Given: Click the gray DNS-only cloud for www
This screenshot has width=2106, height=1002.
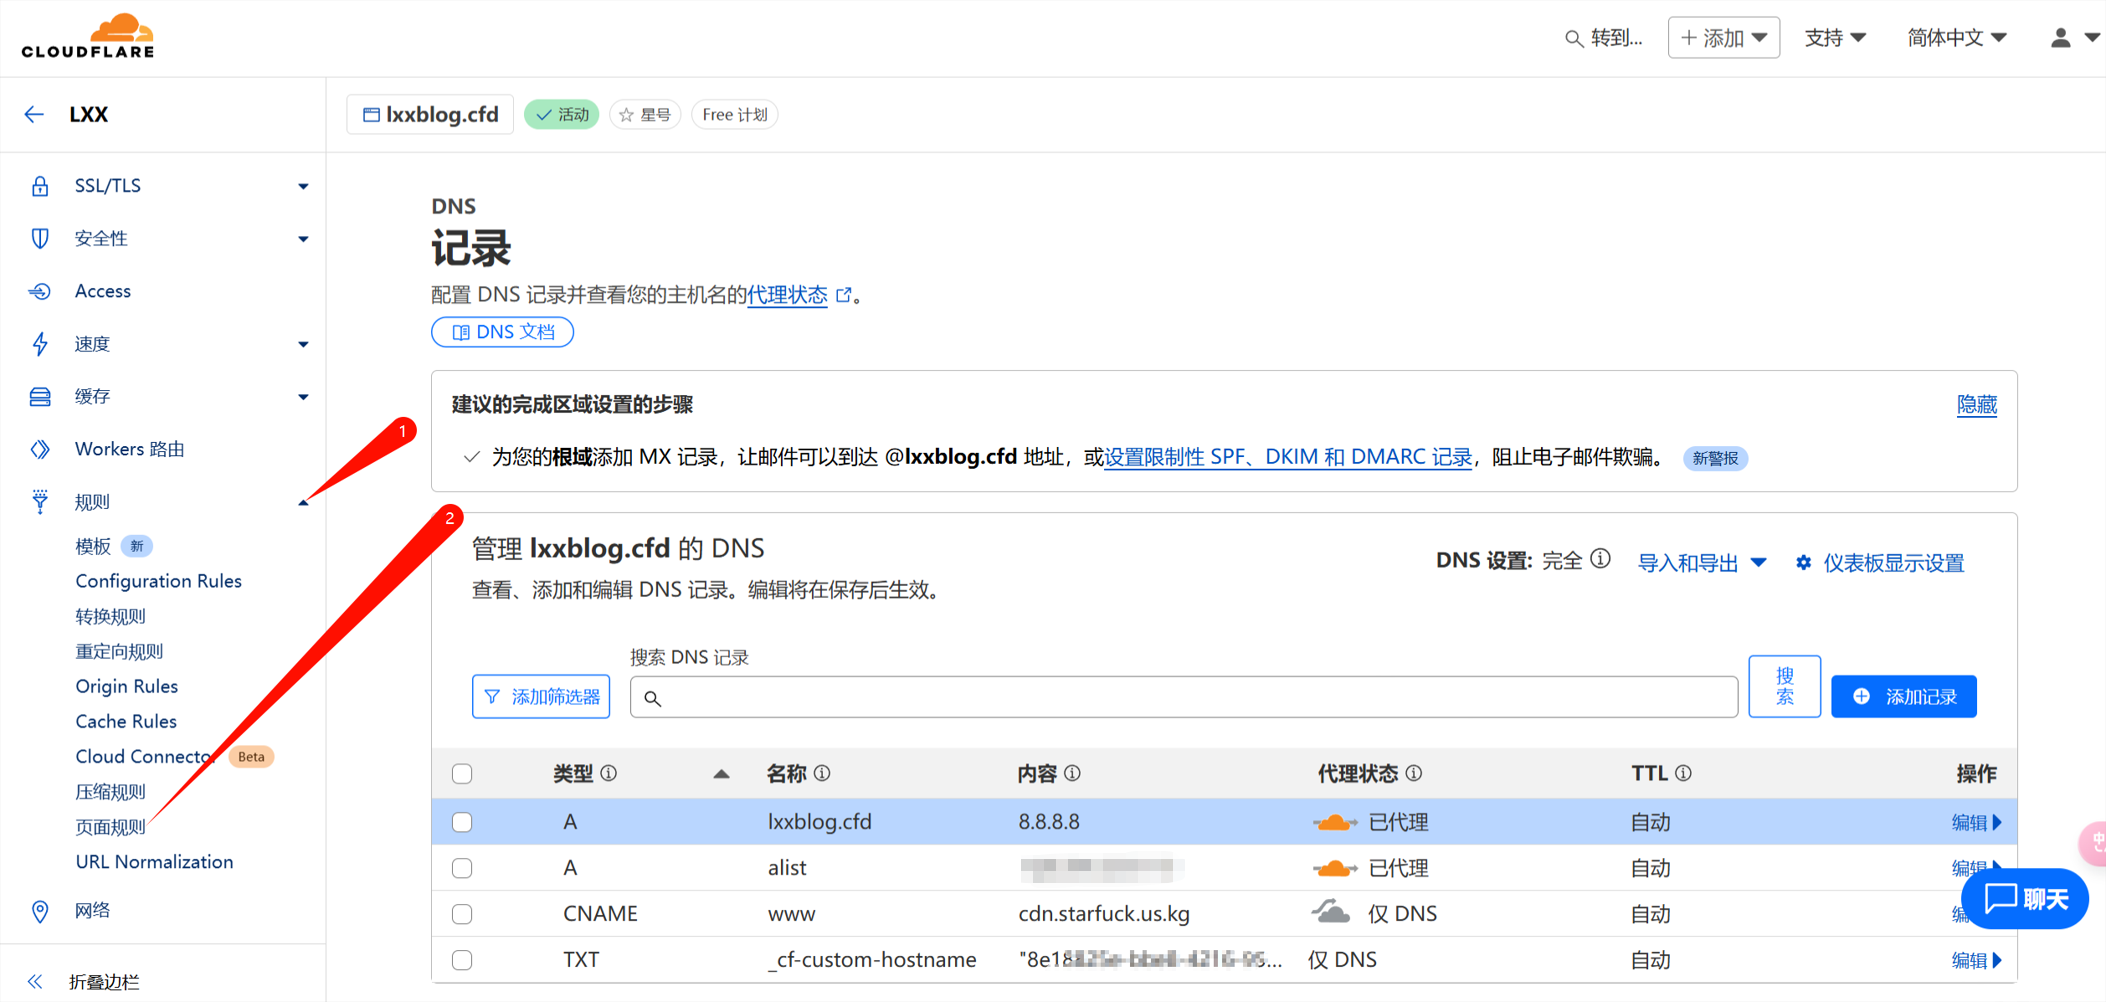Looking at the screenshot, I should click(1331, 913).
